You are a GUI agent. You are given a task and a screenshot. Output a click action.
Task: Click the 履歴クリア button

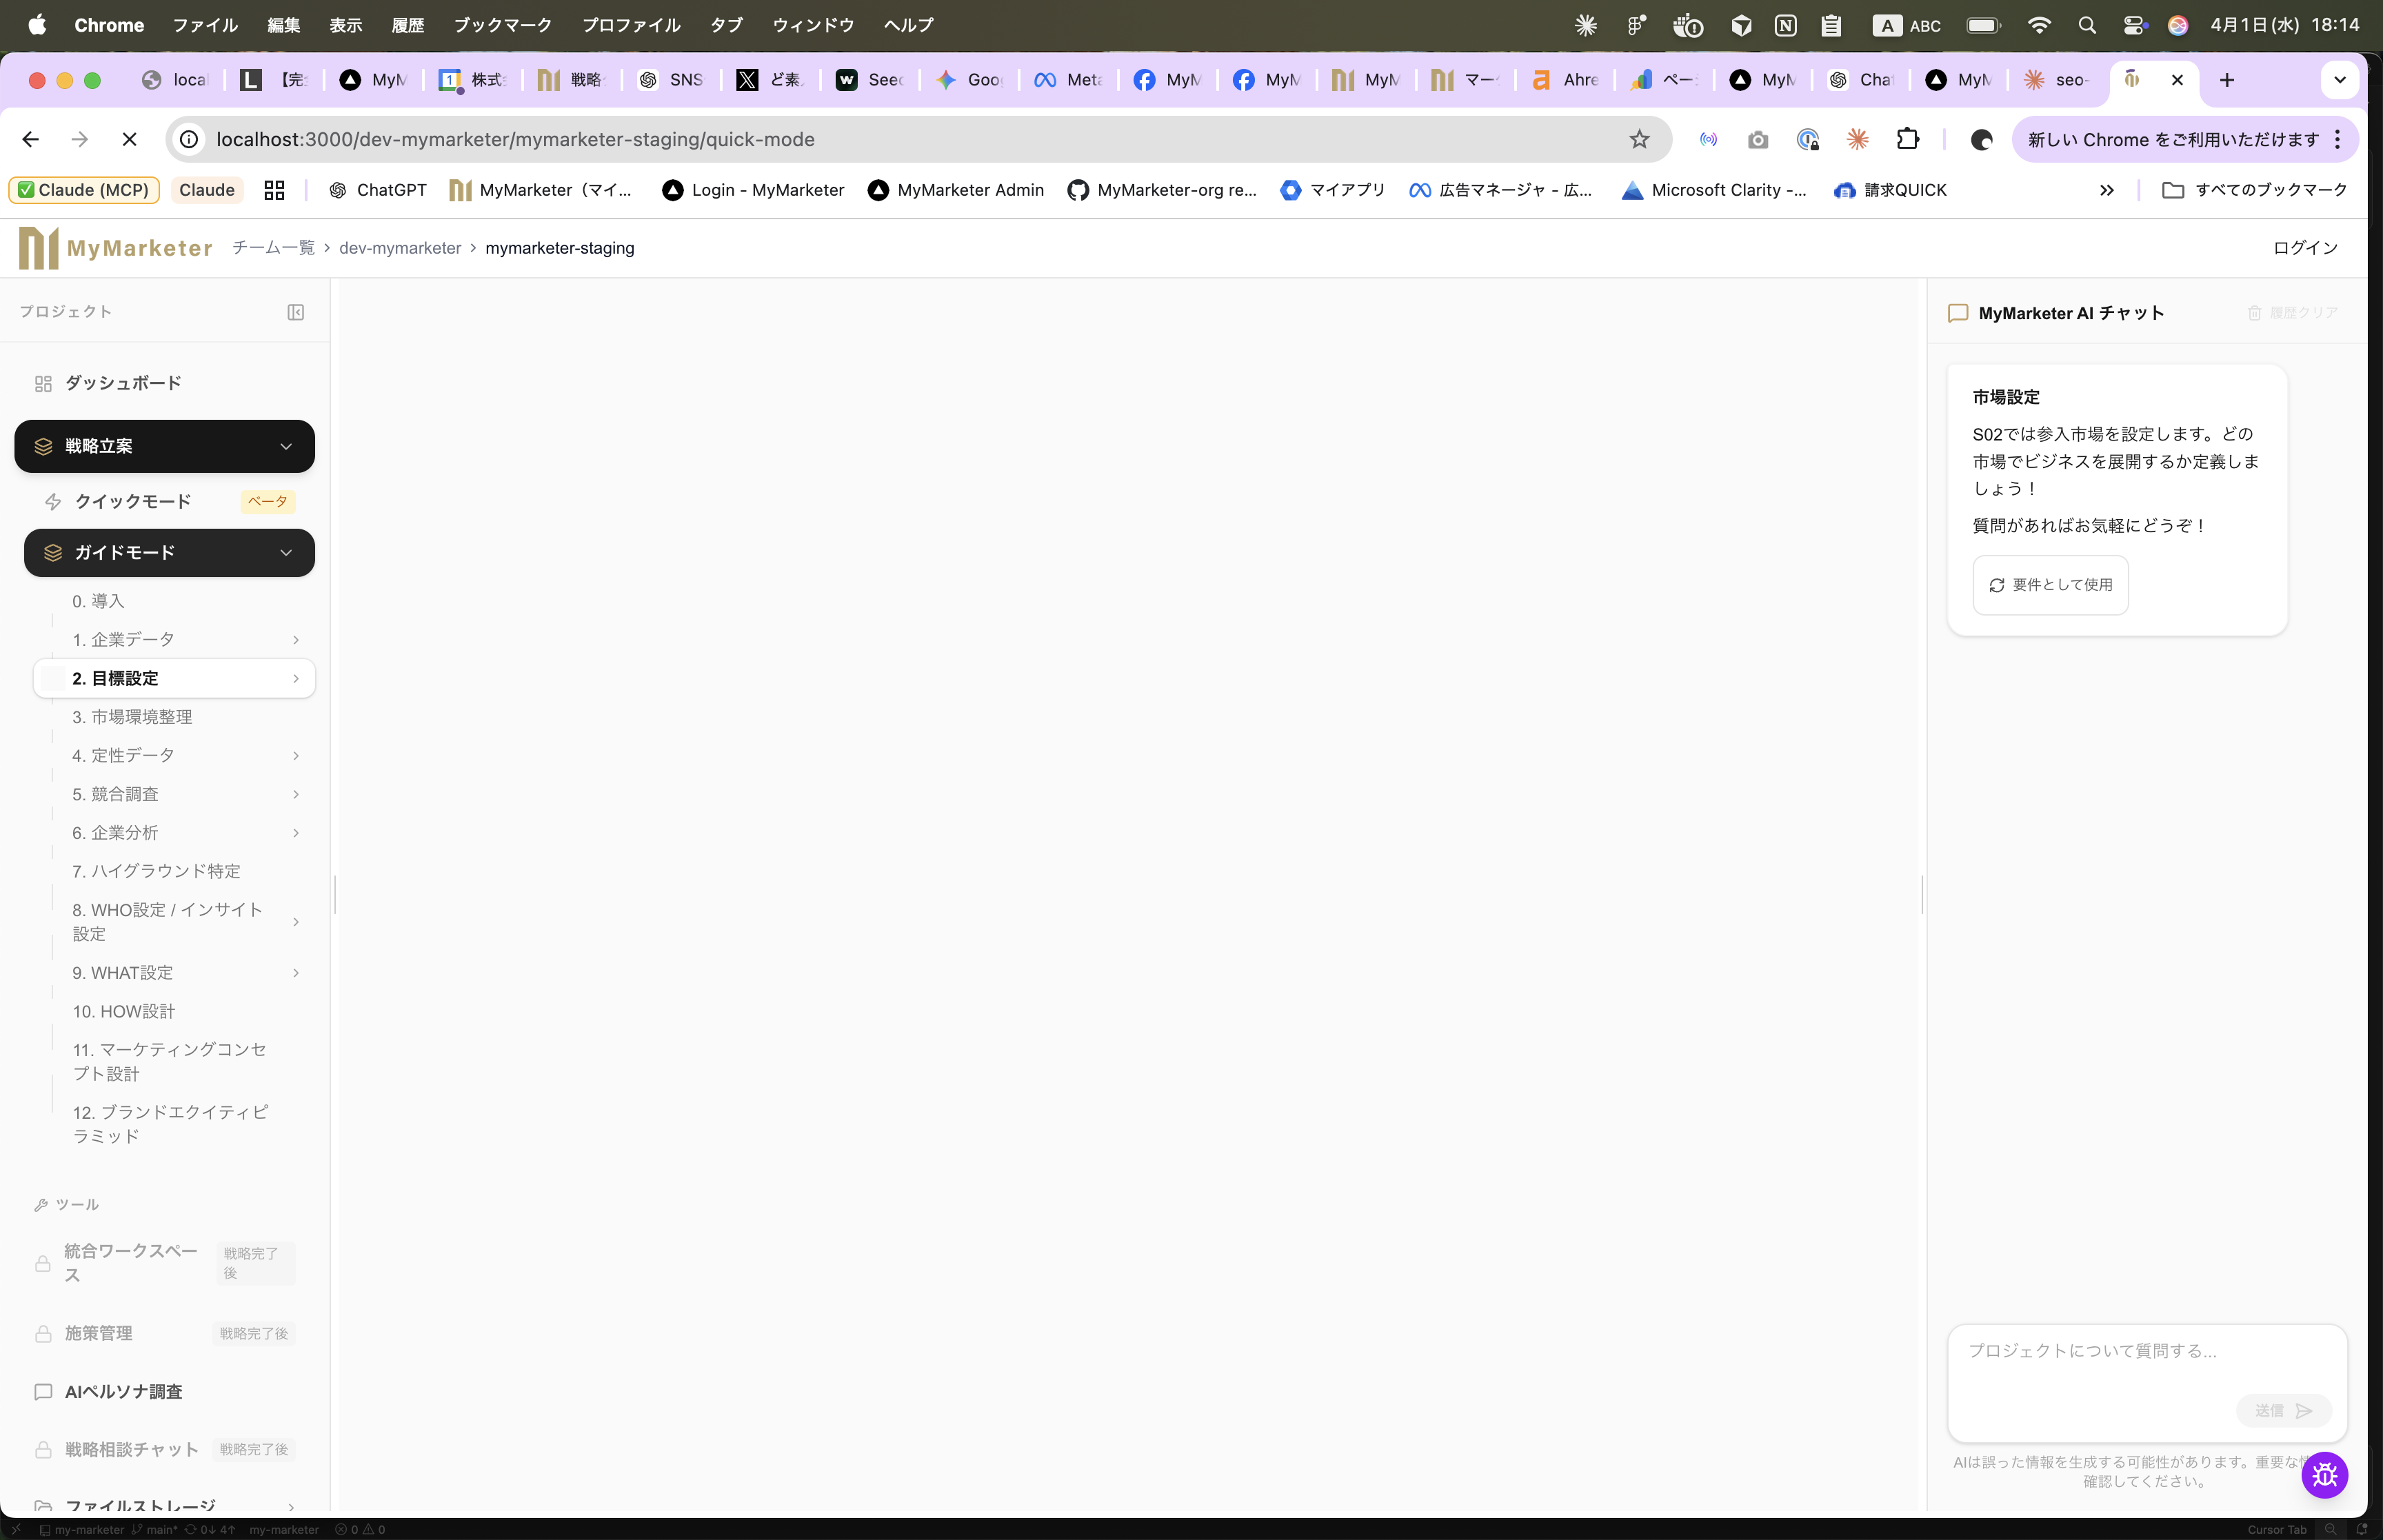2292,313
